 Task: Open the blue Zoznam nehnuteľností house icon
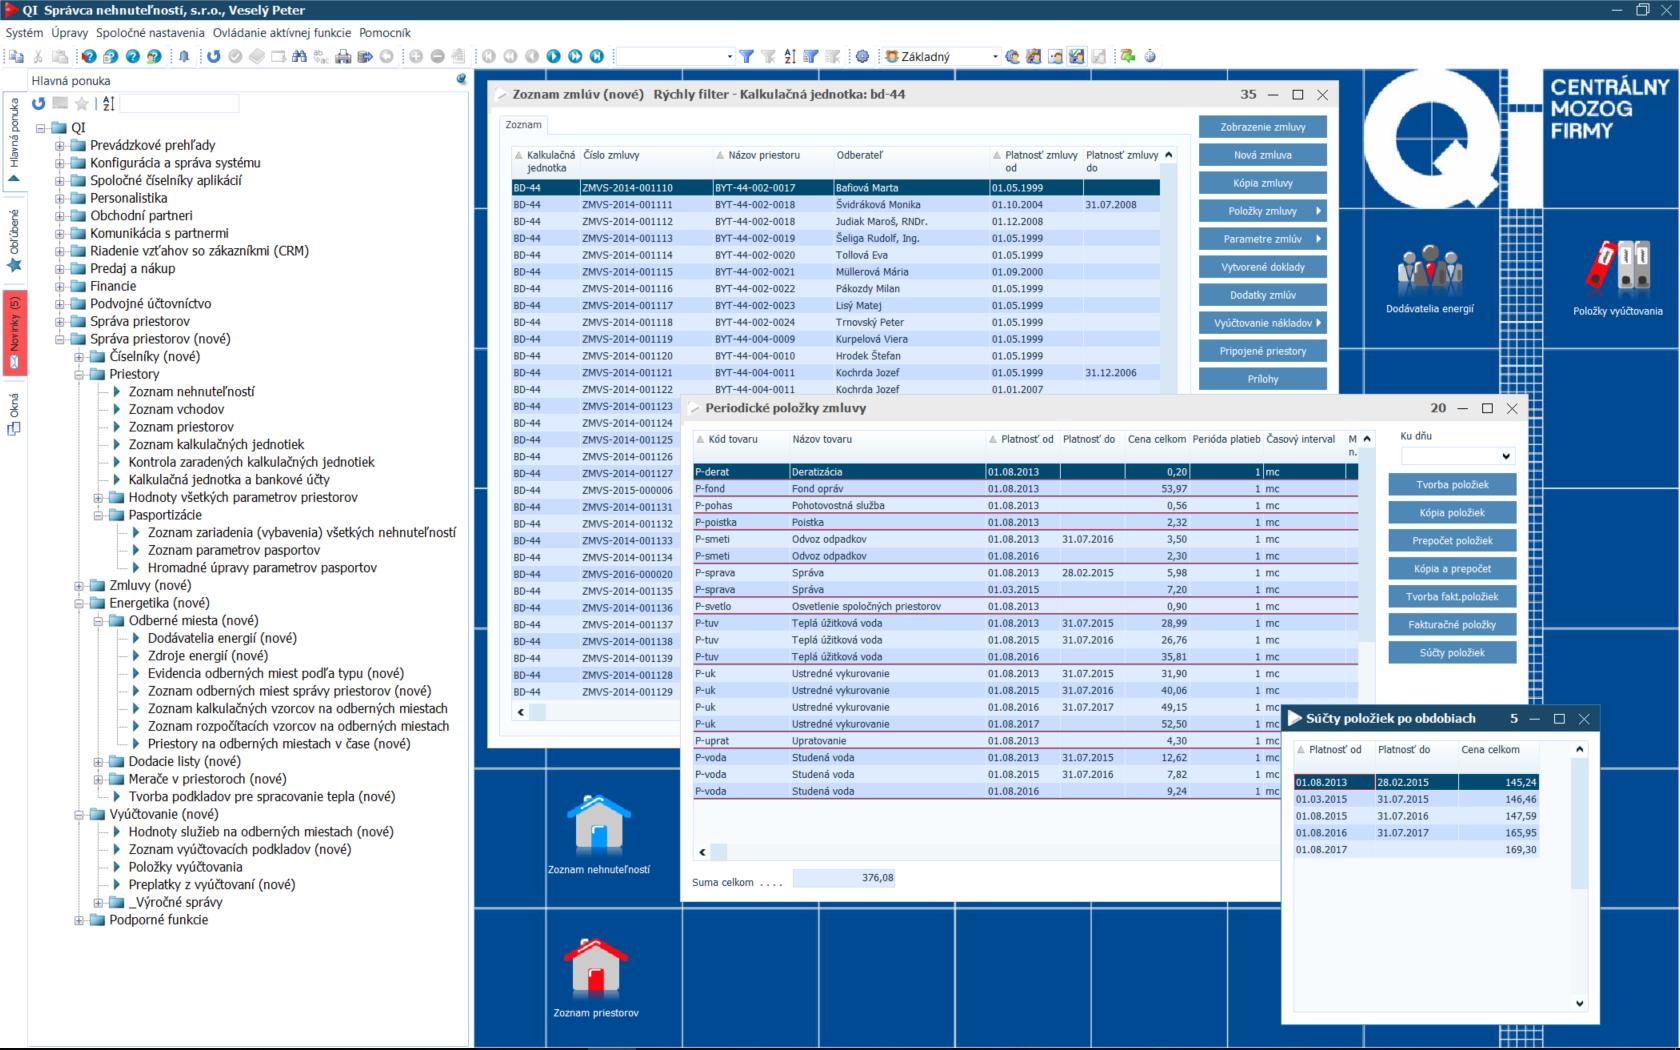click(x=598, y=824)
